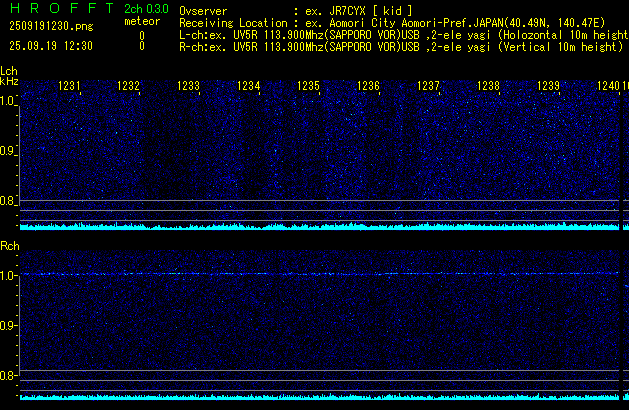This screenshot has width=629, height=410.
Task: Click the 0.8 frequency tick in Rch
Action: [9, 376]
